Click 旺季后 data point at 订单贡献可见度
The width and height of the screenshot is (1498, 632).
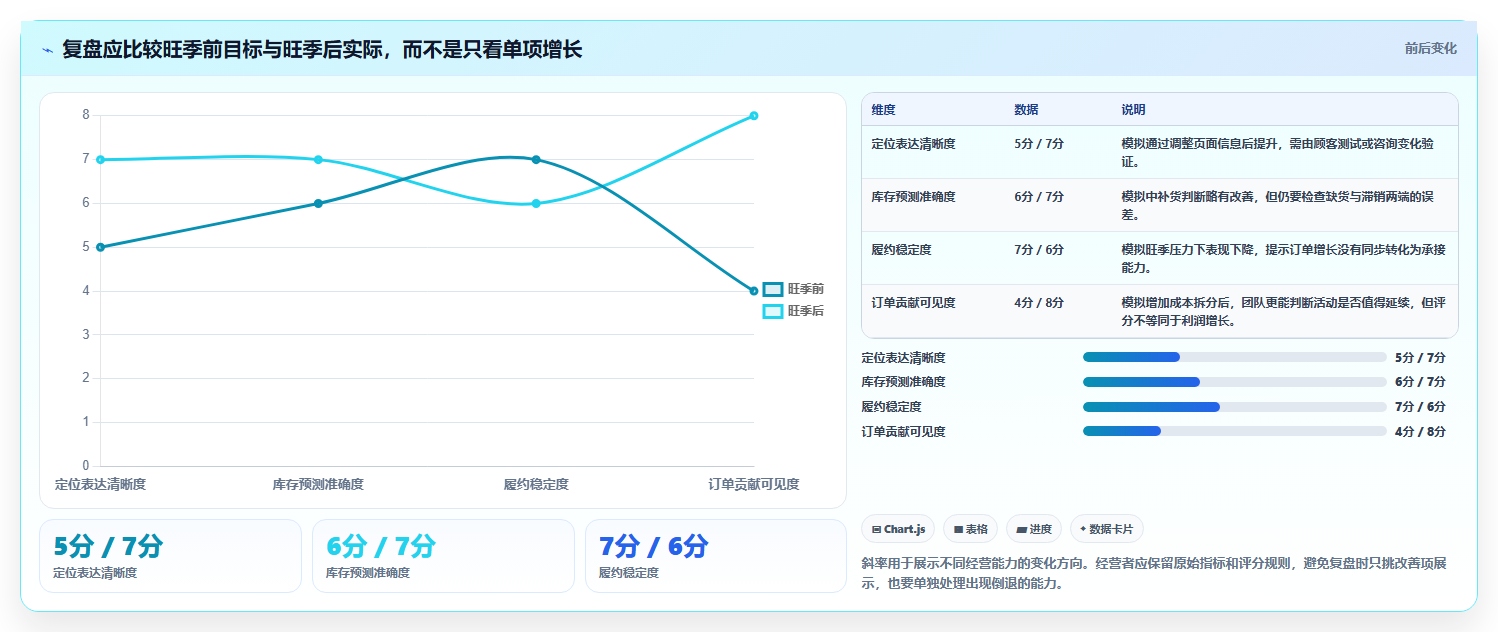point(754,115)
